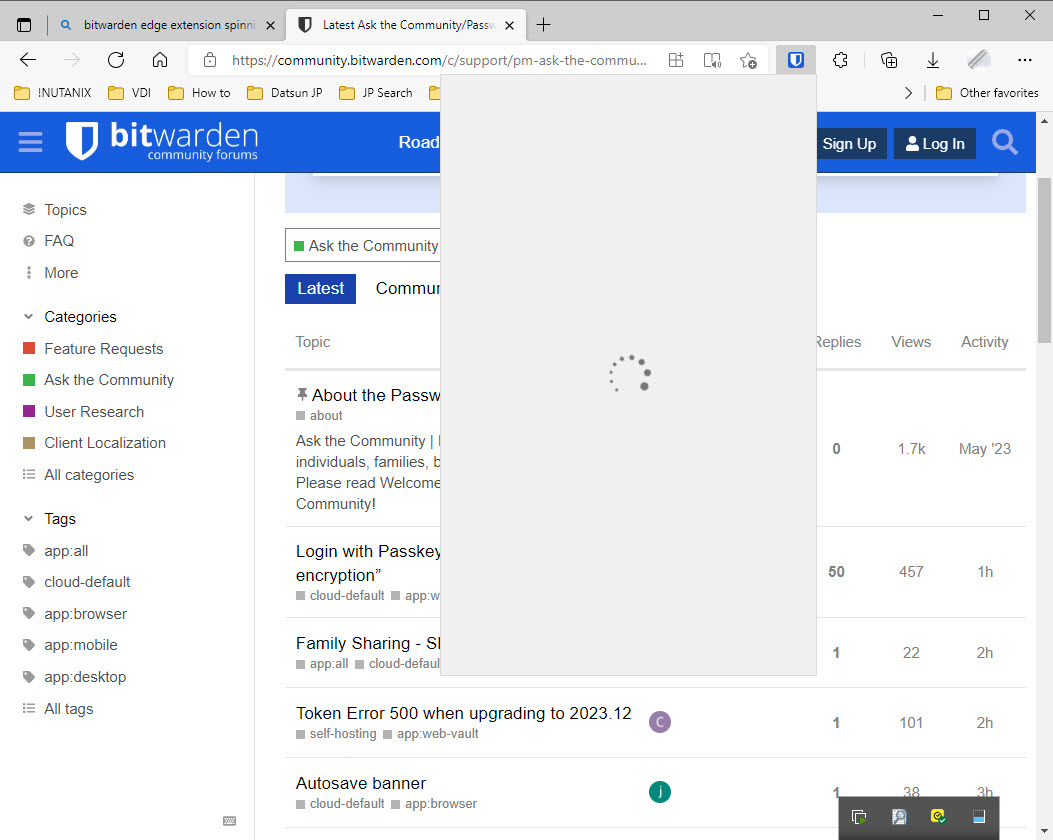Image resolution: width=1053 pixels, height=840 pixels.
Task: Sort topics by Views column header
Action: click(911, 342)
